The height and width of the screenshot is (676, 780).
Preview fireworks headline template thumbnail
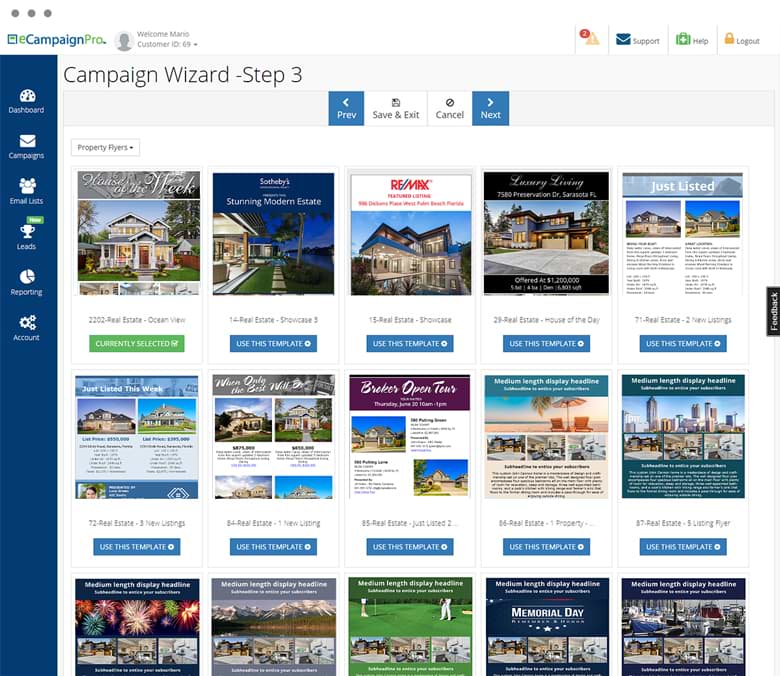[137, 627]
